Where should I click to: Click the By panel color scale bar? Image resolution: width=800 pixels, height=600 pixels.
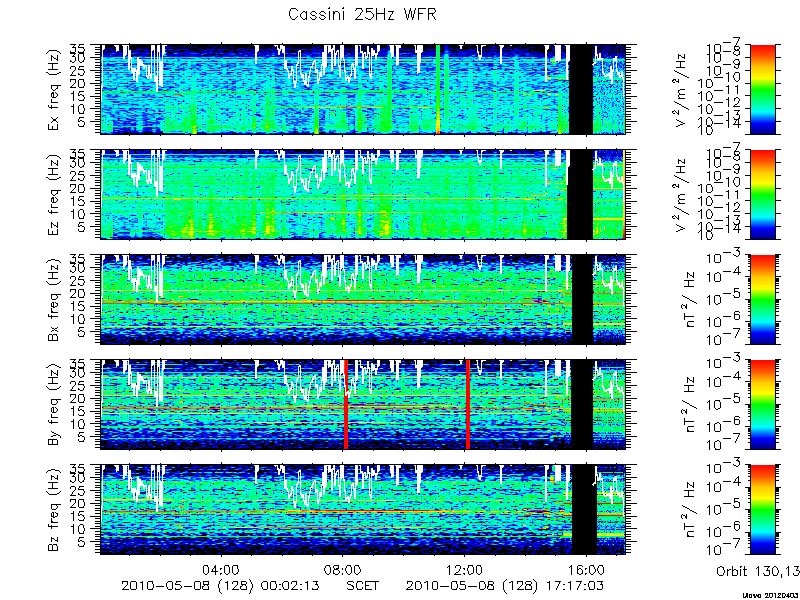(762, 405)
